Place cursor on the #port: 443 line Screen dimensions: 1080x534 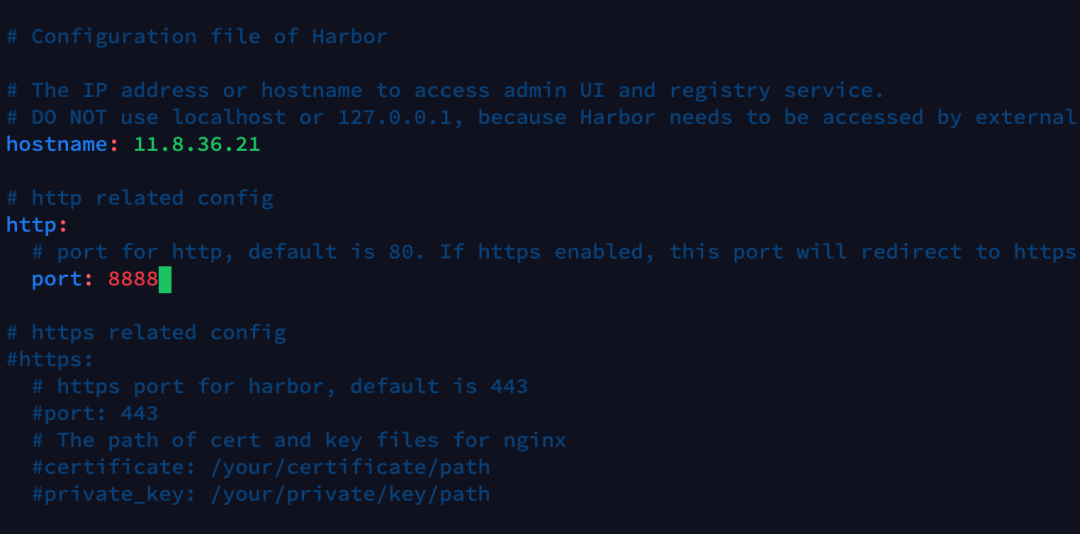point(94,413)
